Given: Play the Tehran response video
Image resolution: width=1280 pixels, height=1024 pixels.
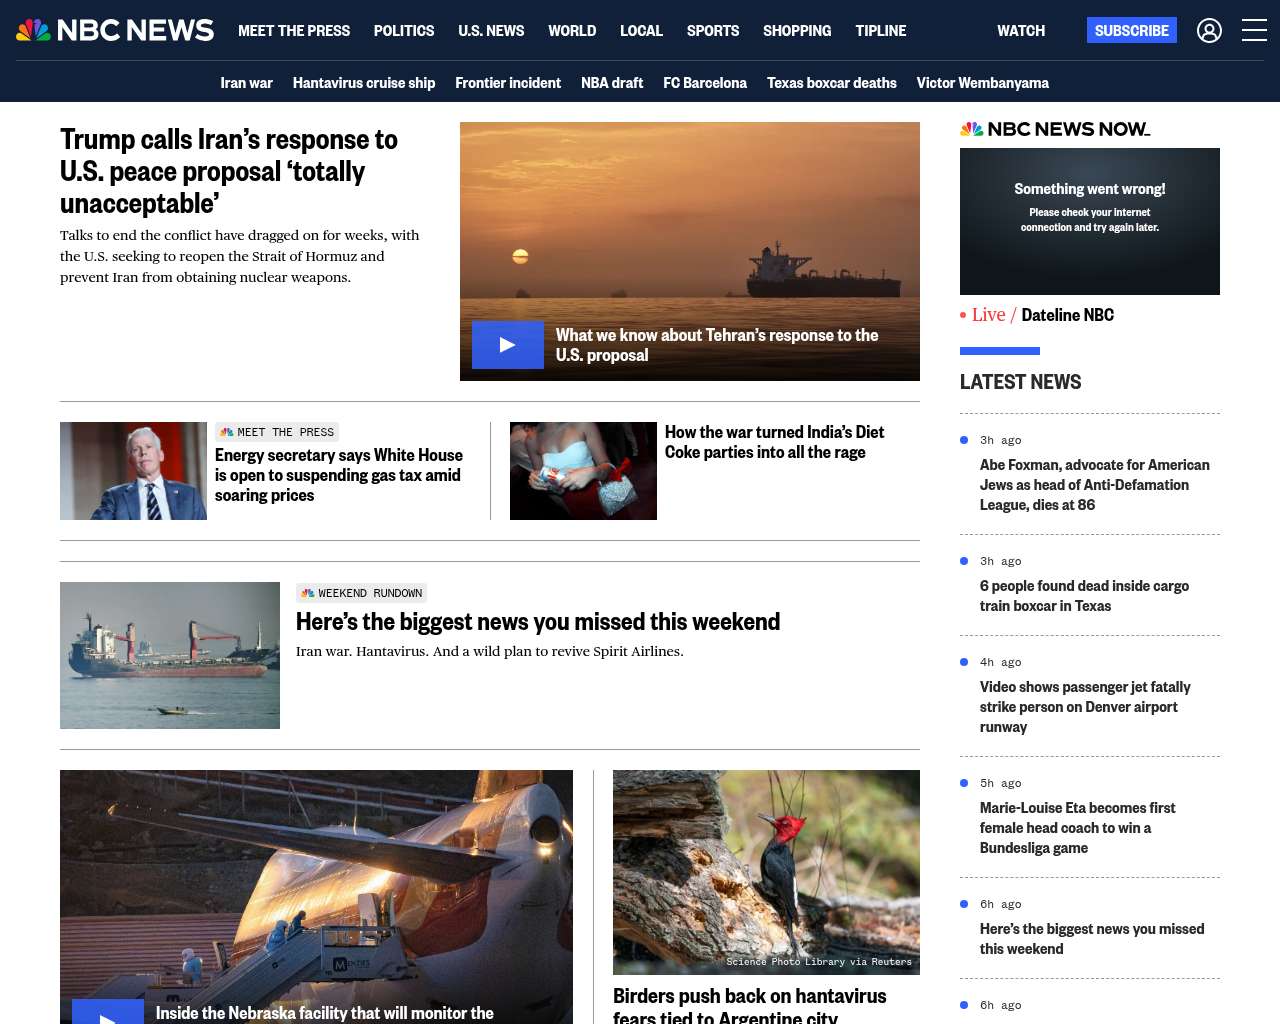Looking at the screenshot, I should pyautogui.click(x=508, y=345).
